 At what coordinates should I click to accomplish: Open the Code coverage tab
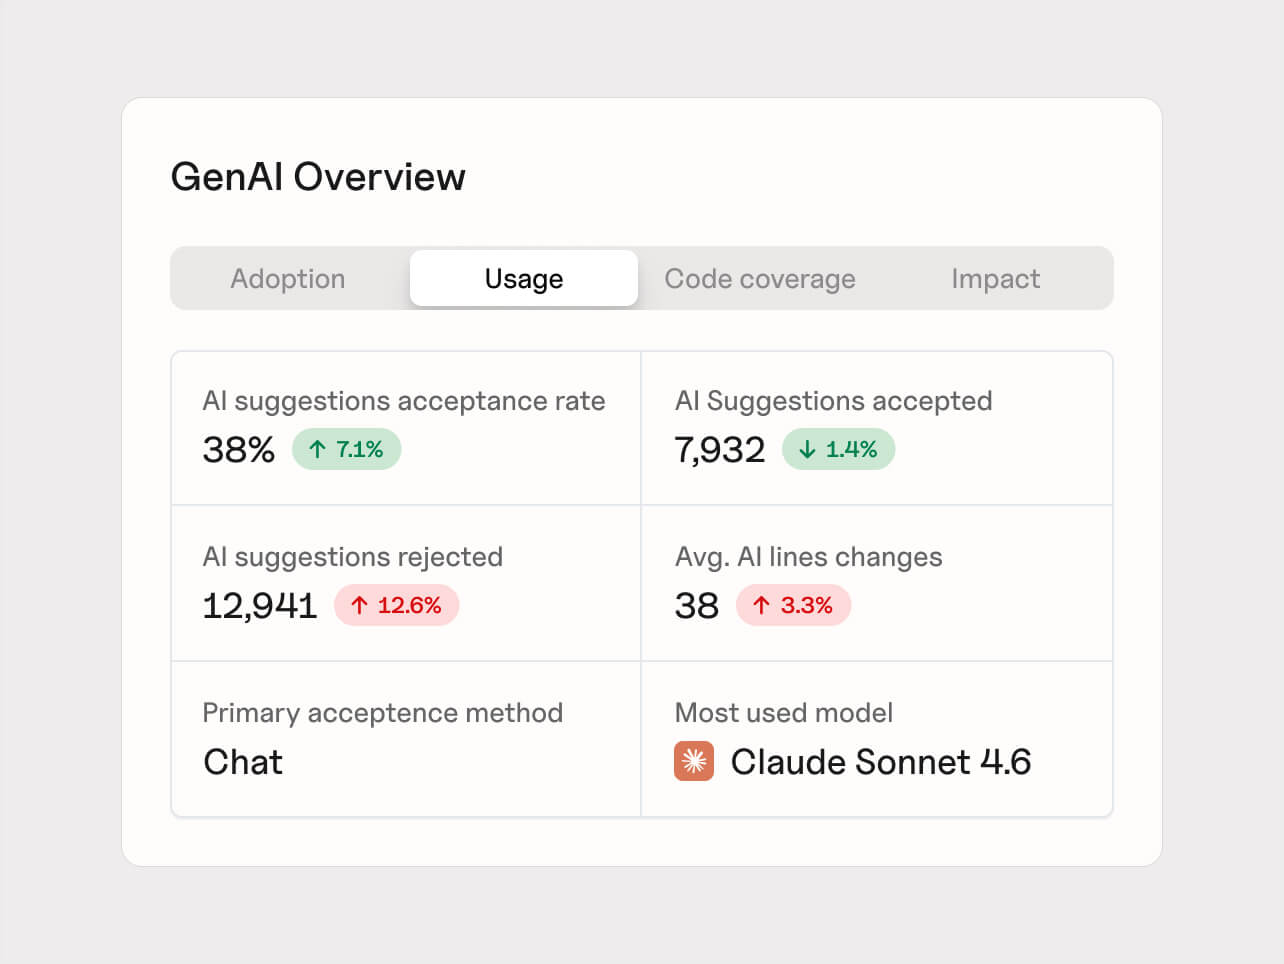[x=760, y=279]
